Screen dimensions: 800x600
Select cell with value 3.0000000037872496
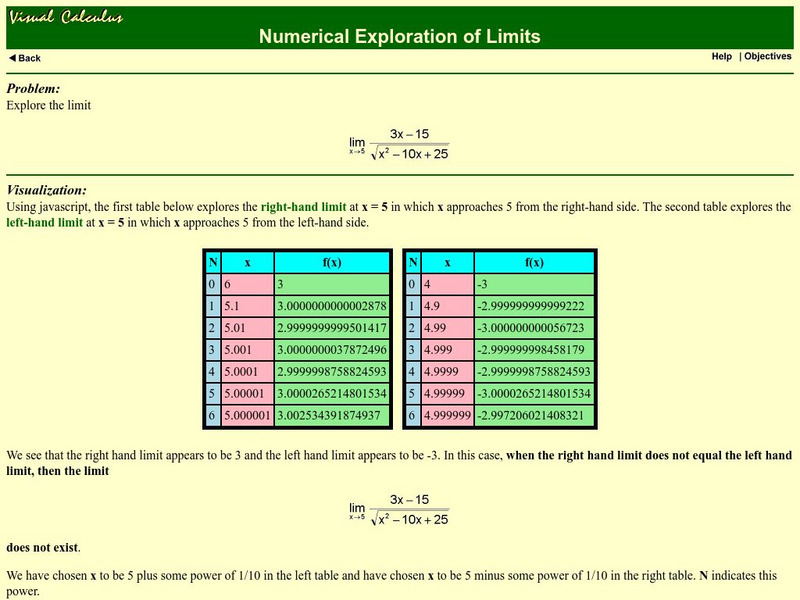click(x=332, y=350)
